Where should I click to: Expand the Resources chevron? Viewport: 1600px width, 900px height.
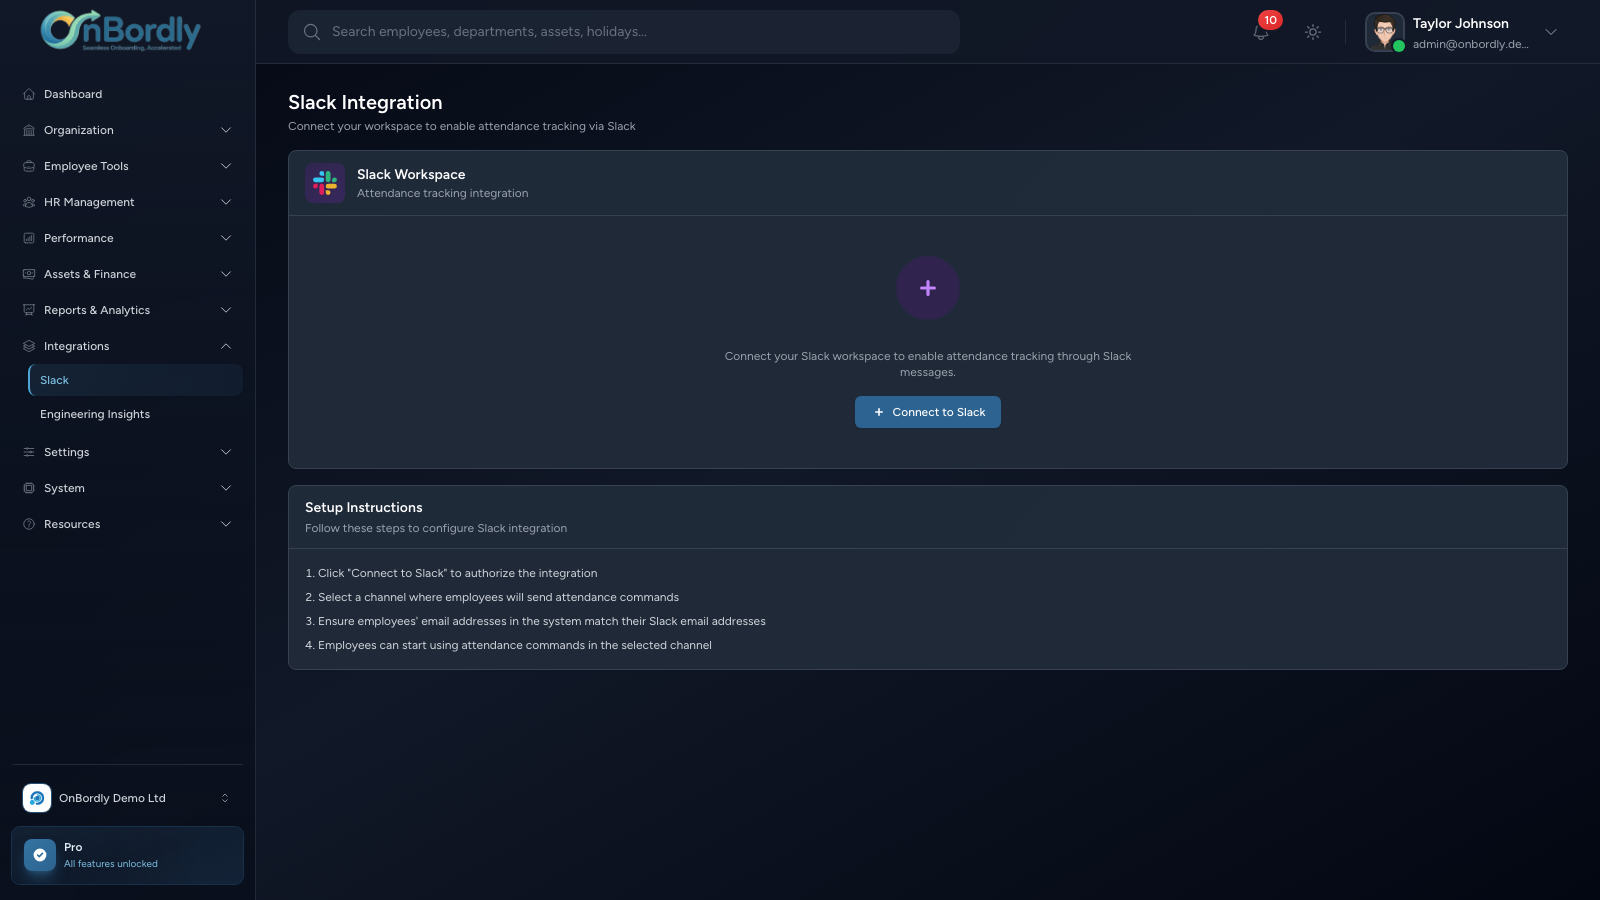click(x=226, y=524)
